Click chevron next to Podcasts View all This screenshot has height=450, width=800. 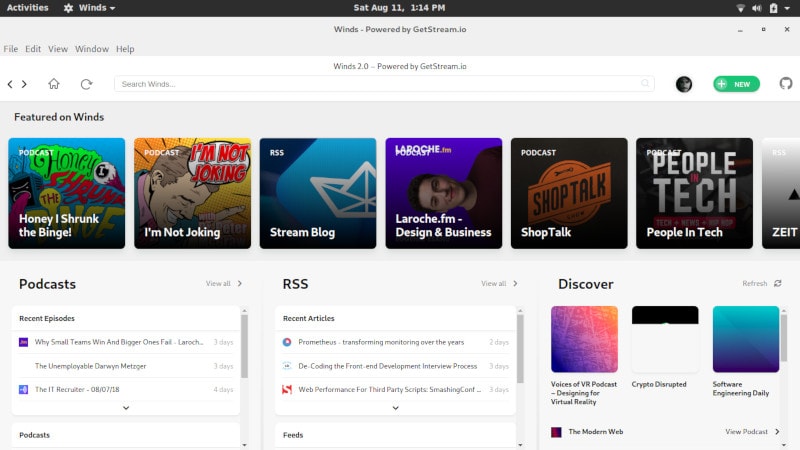(240, 283)
